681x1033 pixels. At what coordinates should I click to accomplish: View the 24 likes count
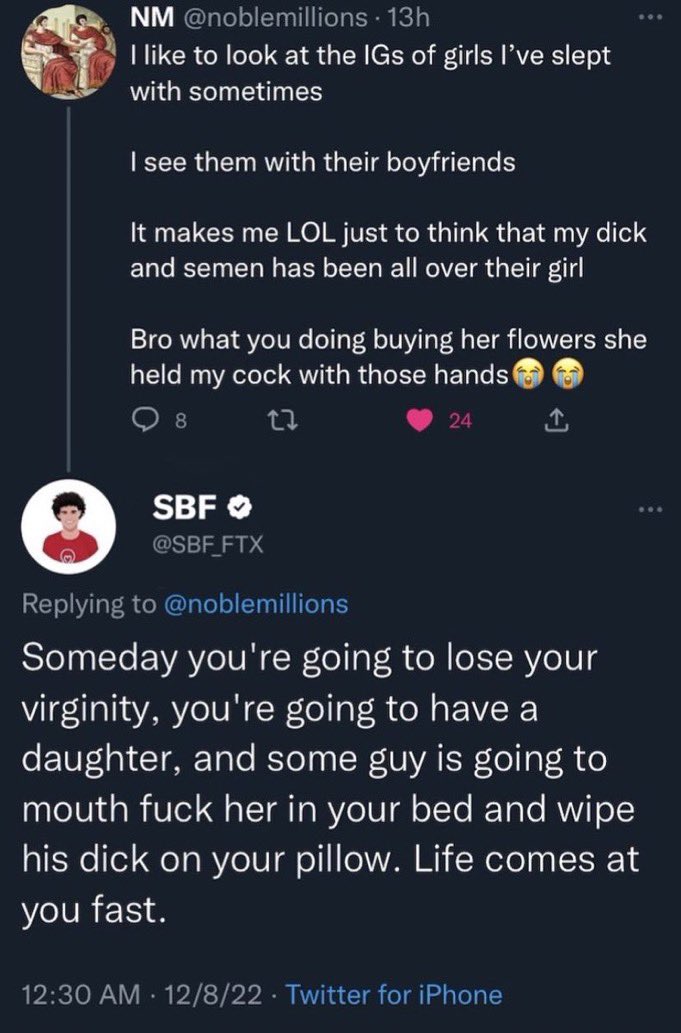tap(460, 420)
